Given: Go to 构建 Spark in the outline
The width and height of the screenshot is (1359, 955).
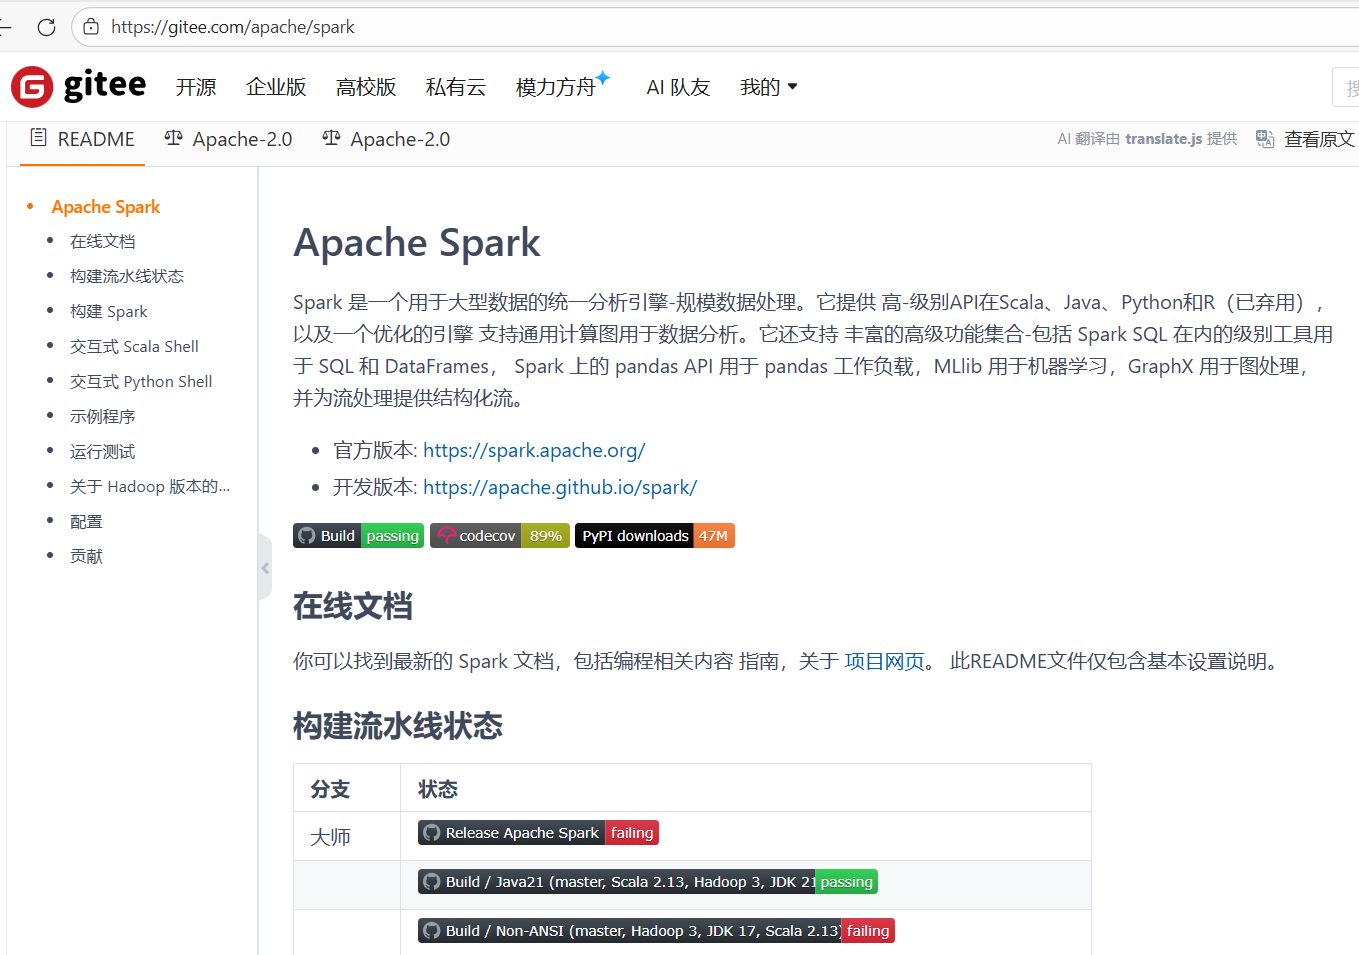Looking at the screenshot, I should (x=108, y=311).
